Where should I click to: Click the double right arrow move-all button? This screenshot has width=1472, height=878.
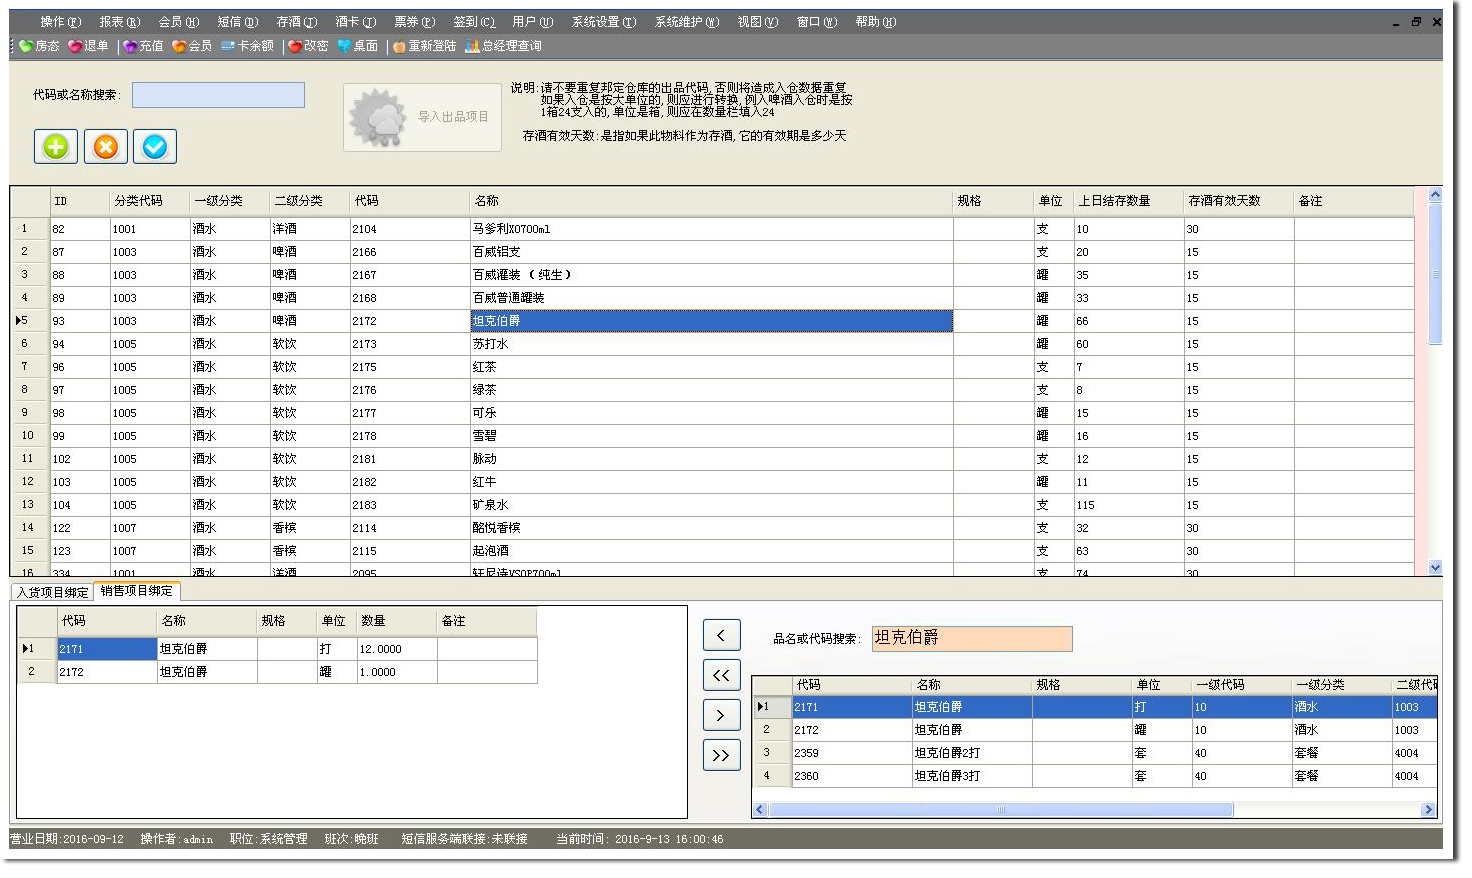tap(721, 755)
